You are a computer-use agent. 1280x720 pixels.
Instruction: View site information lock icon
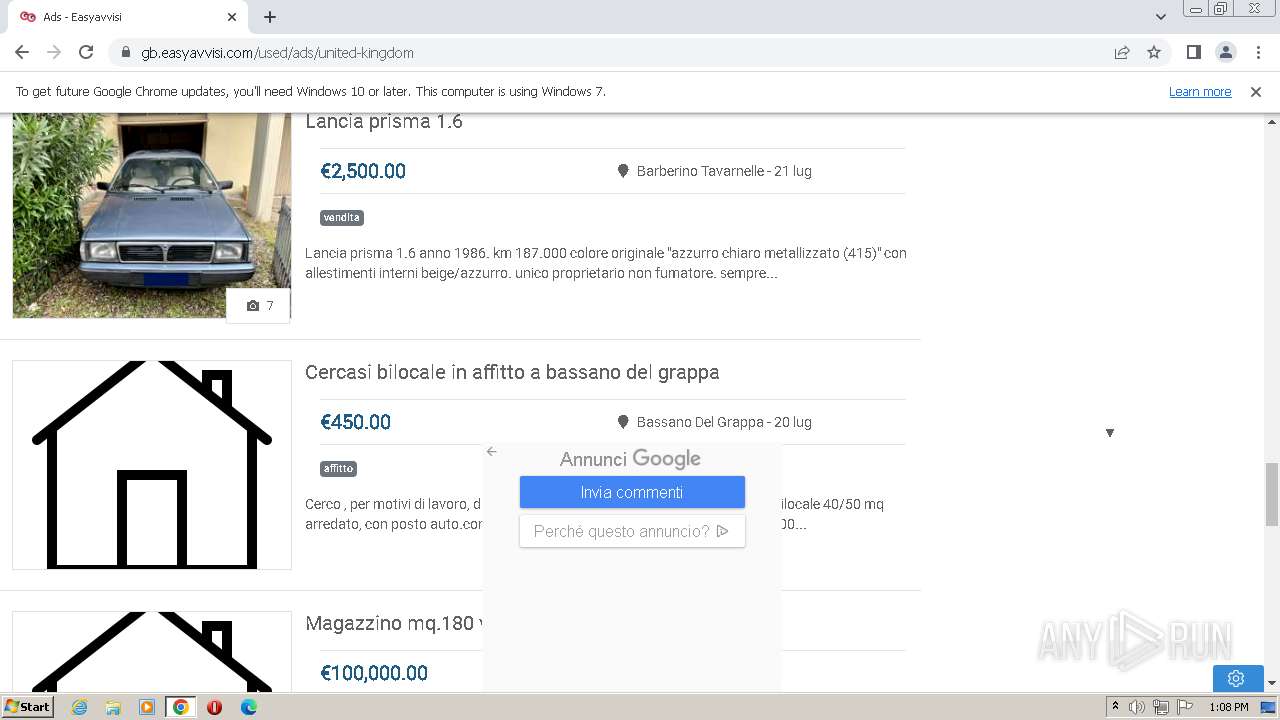(125, 52)
